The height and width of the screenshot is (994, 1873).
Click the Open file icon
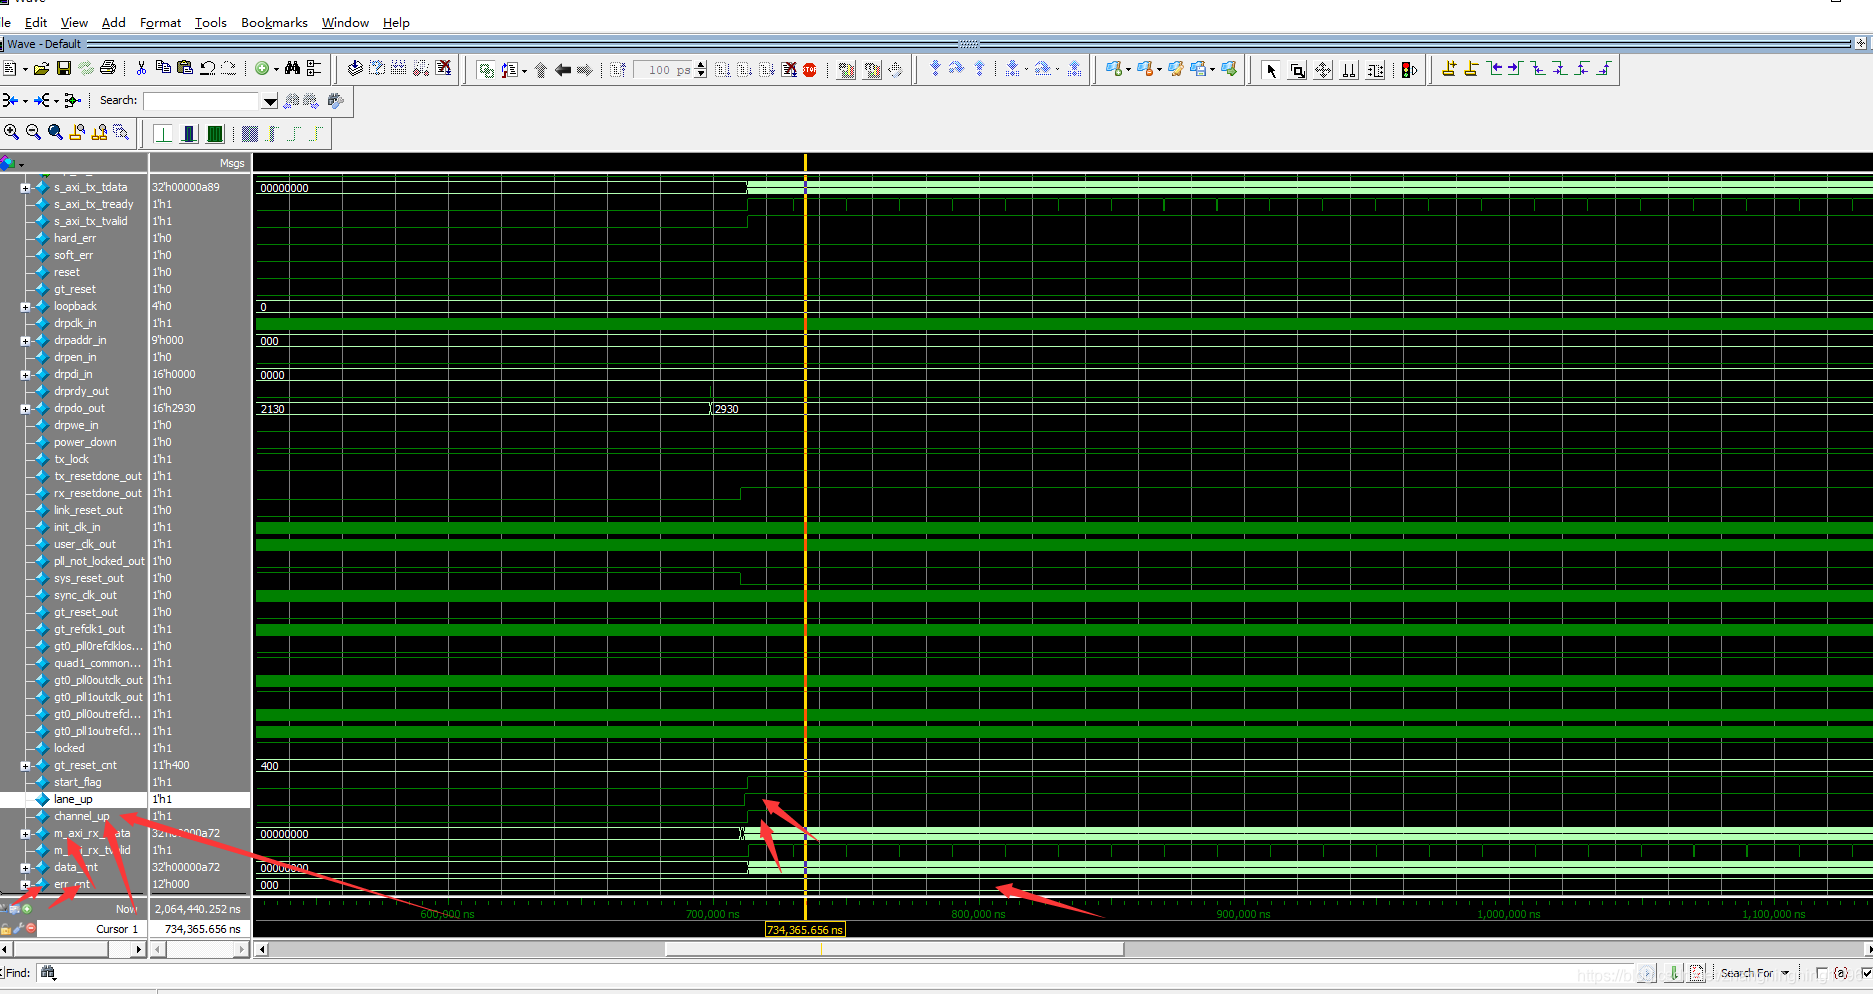41,69
